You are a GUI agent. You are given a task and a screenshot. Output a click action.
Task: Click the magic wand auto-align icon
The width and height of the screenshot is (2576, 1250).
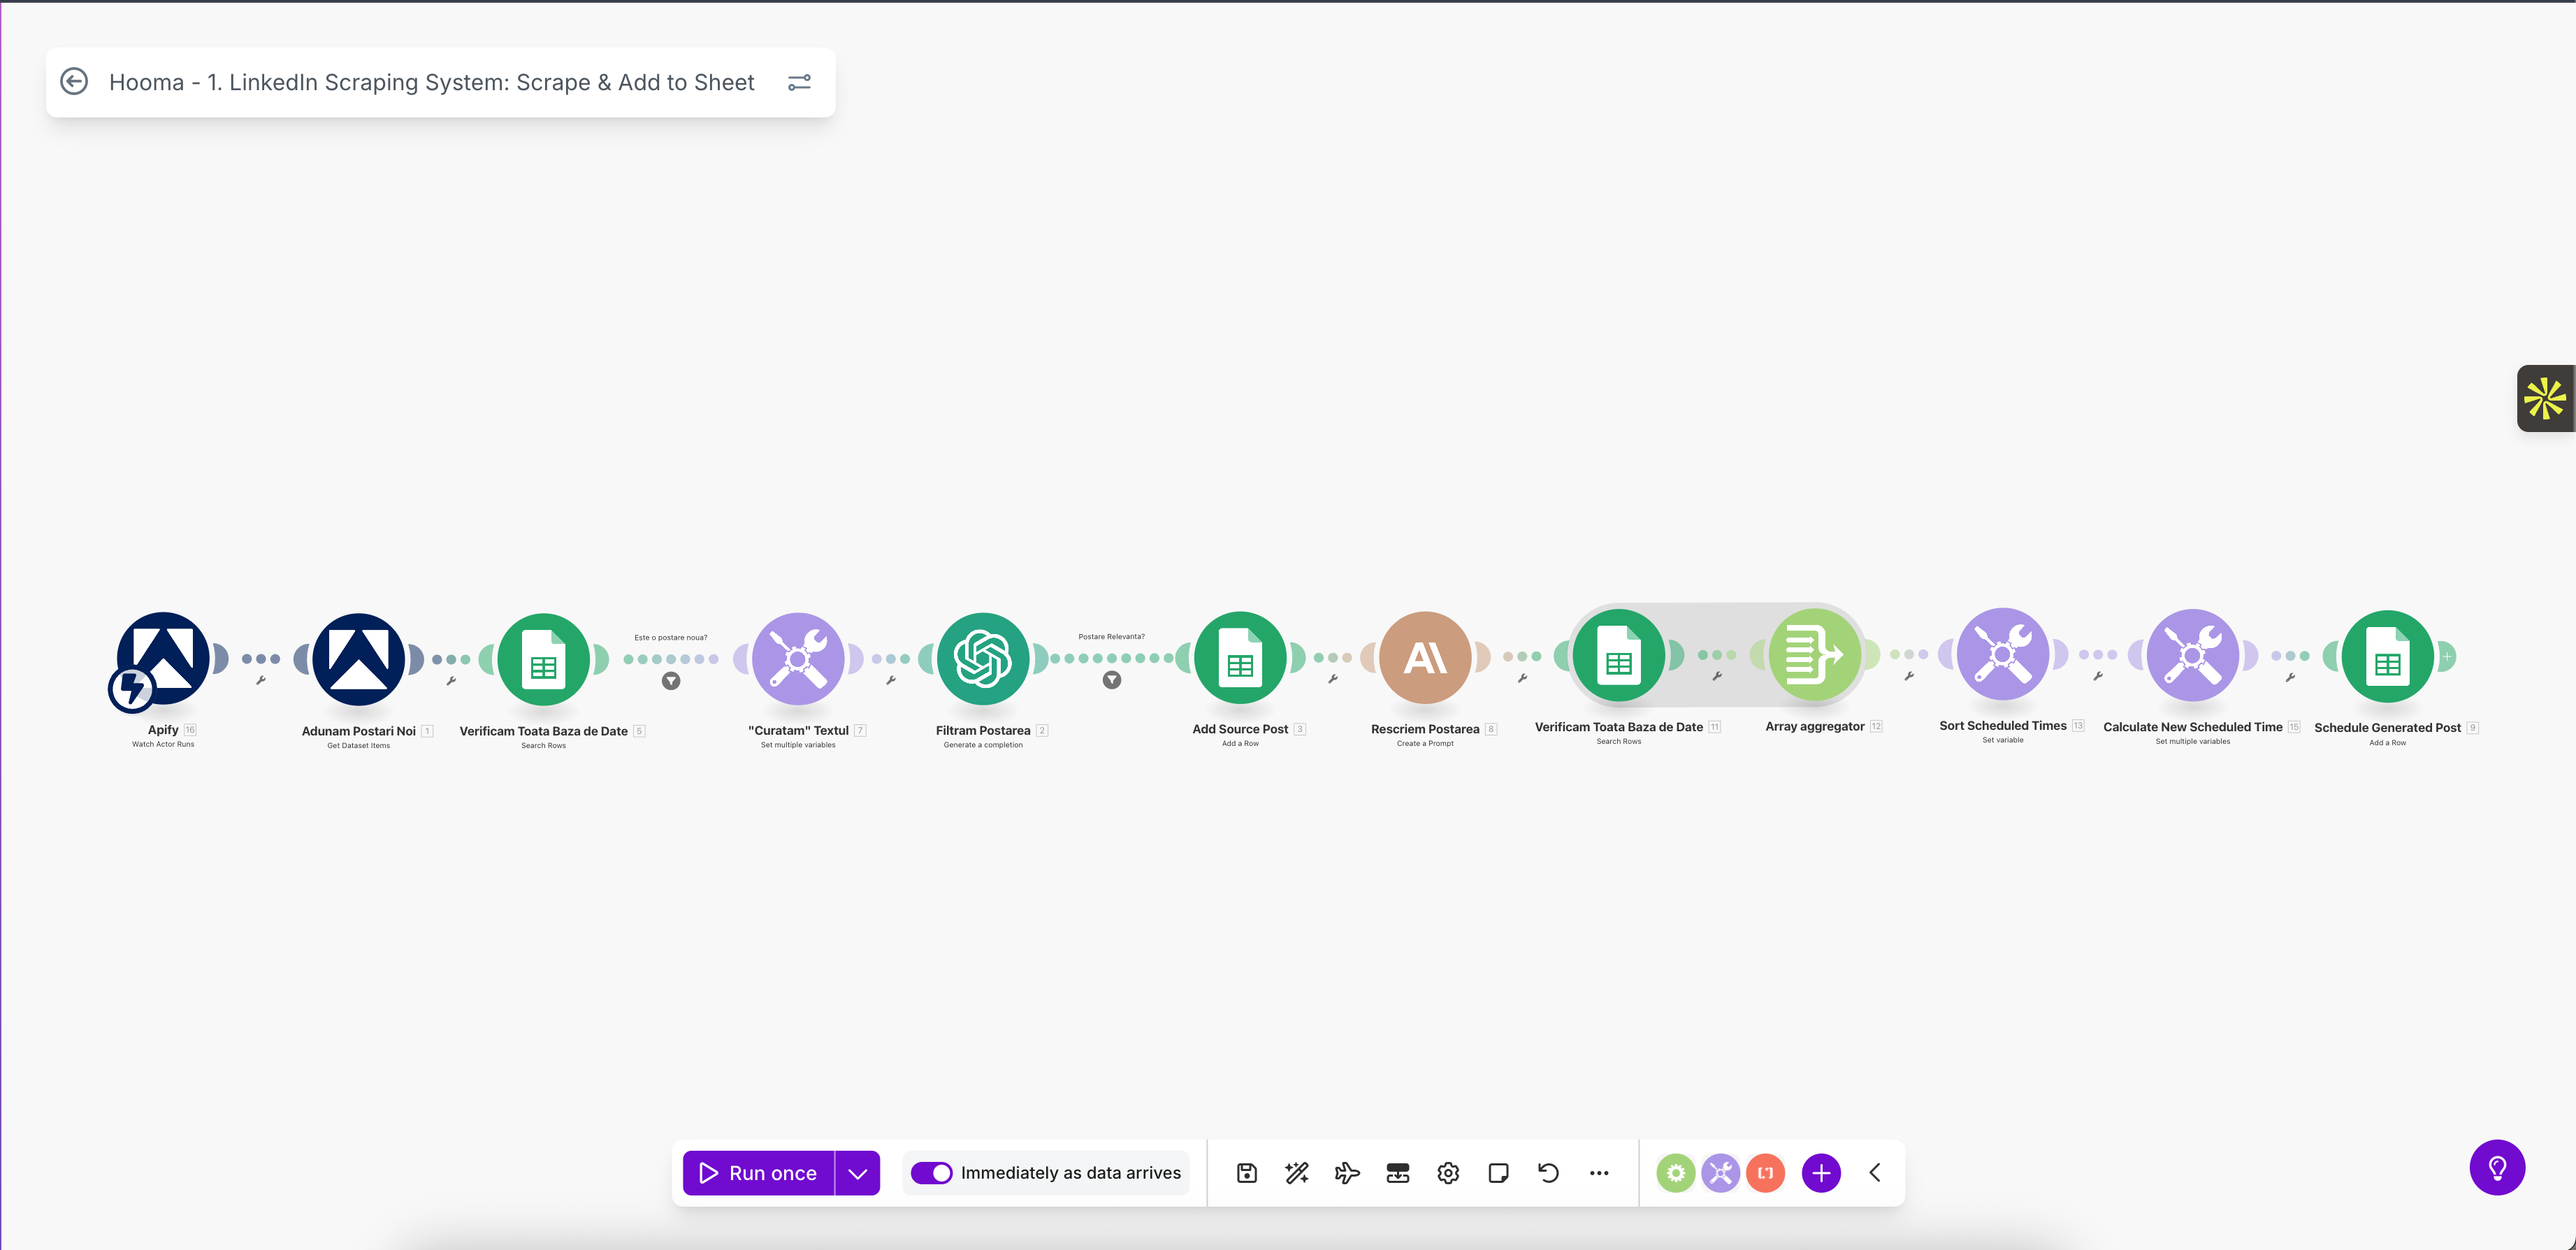(1297, 1173)
